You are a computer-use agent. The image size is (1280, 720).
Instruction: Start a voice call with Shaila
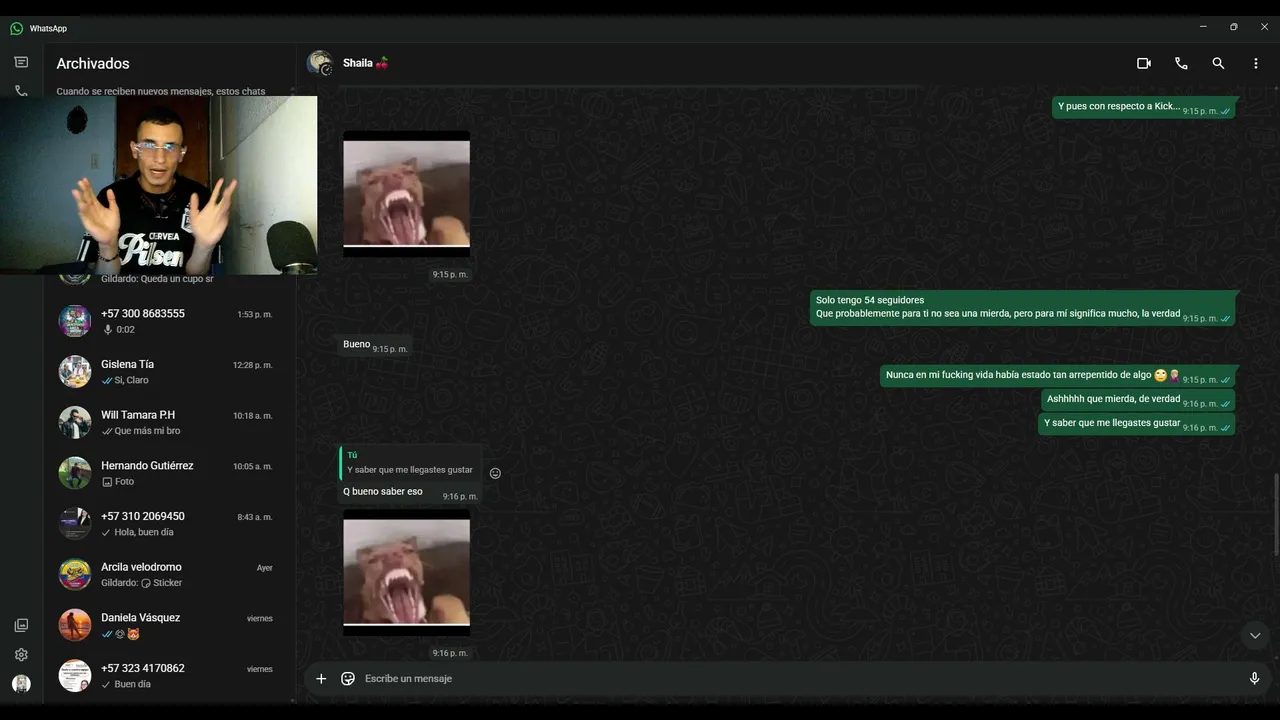pos(1181,63)
